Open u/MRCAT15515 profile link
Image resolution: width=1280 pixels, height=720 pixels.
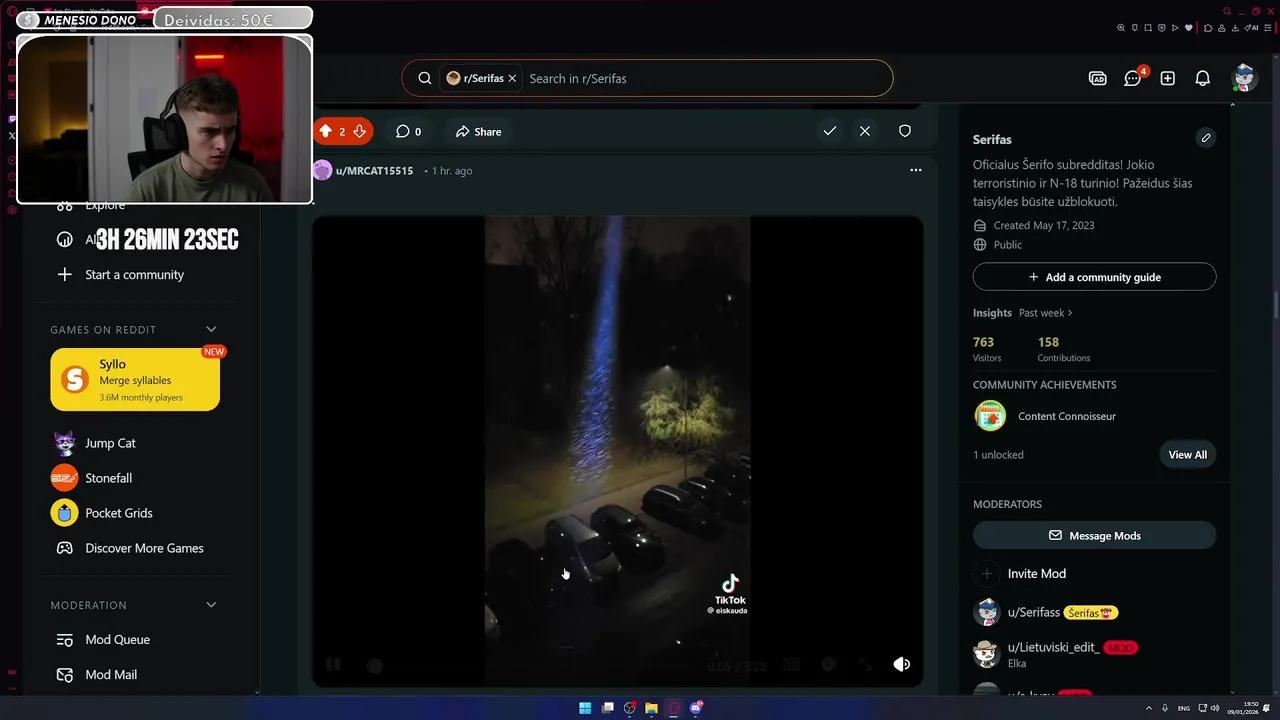click(374, 171)
